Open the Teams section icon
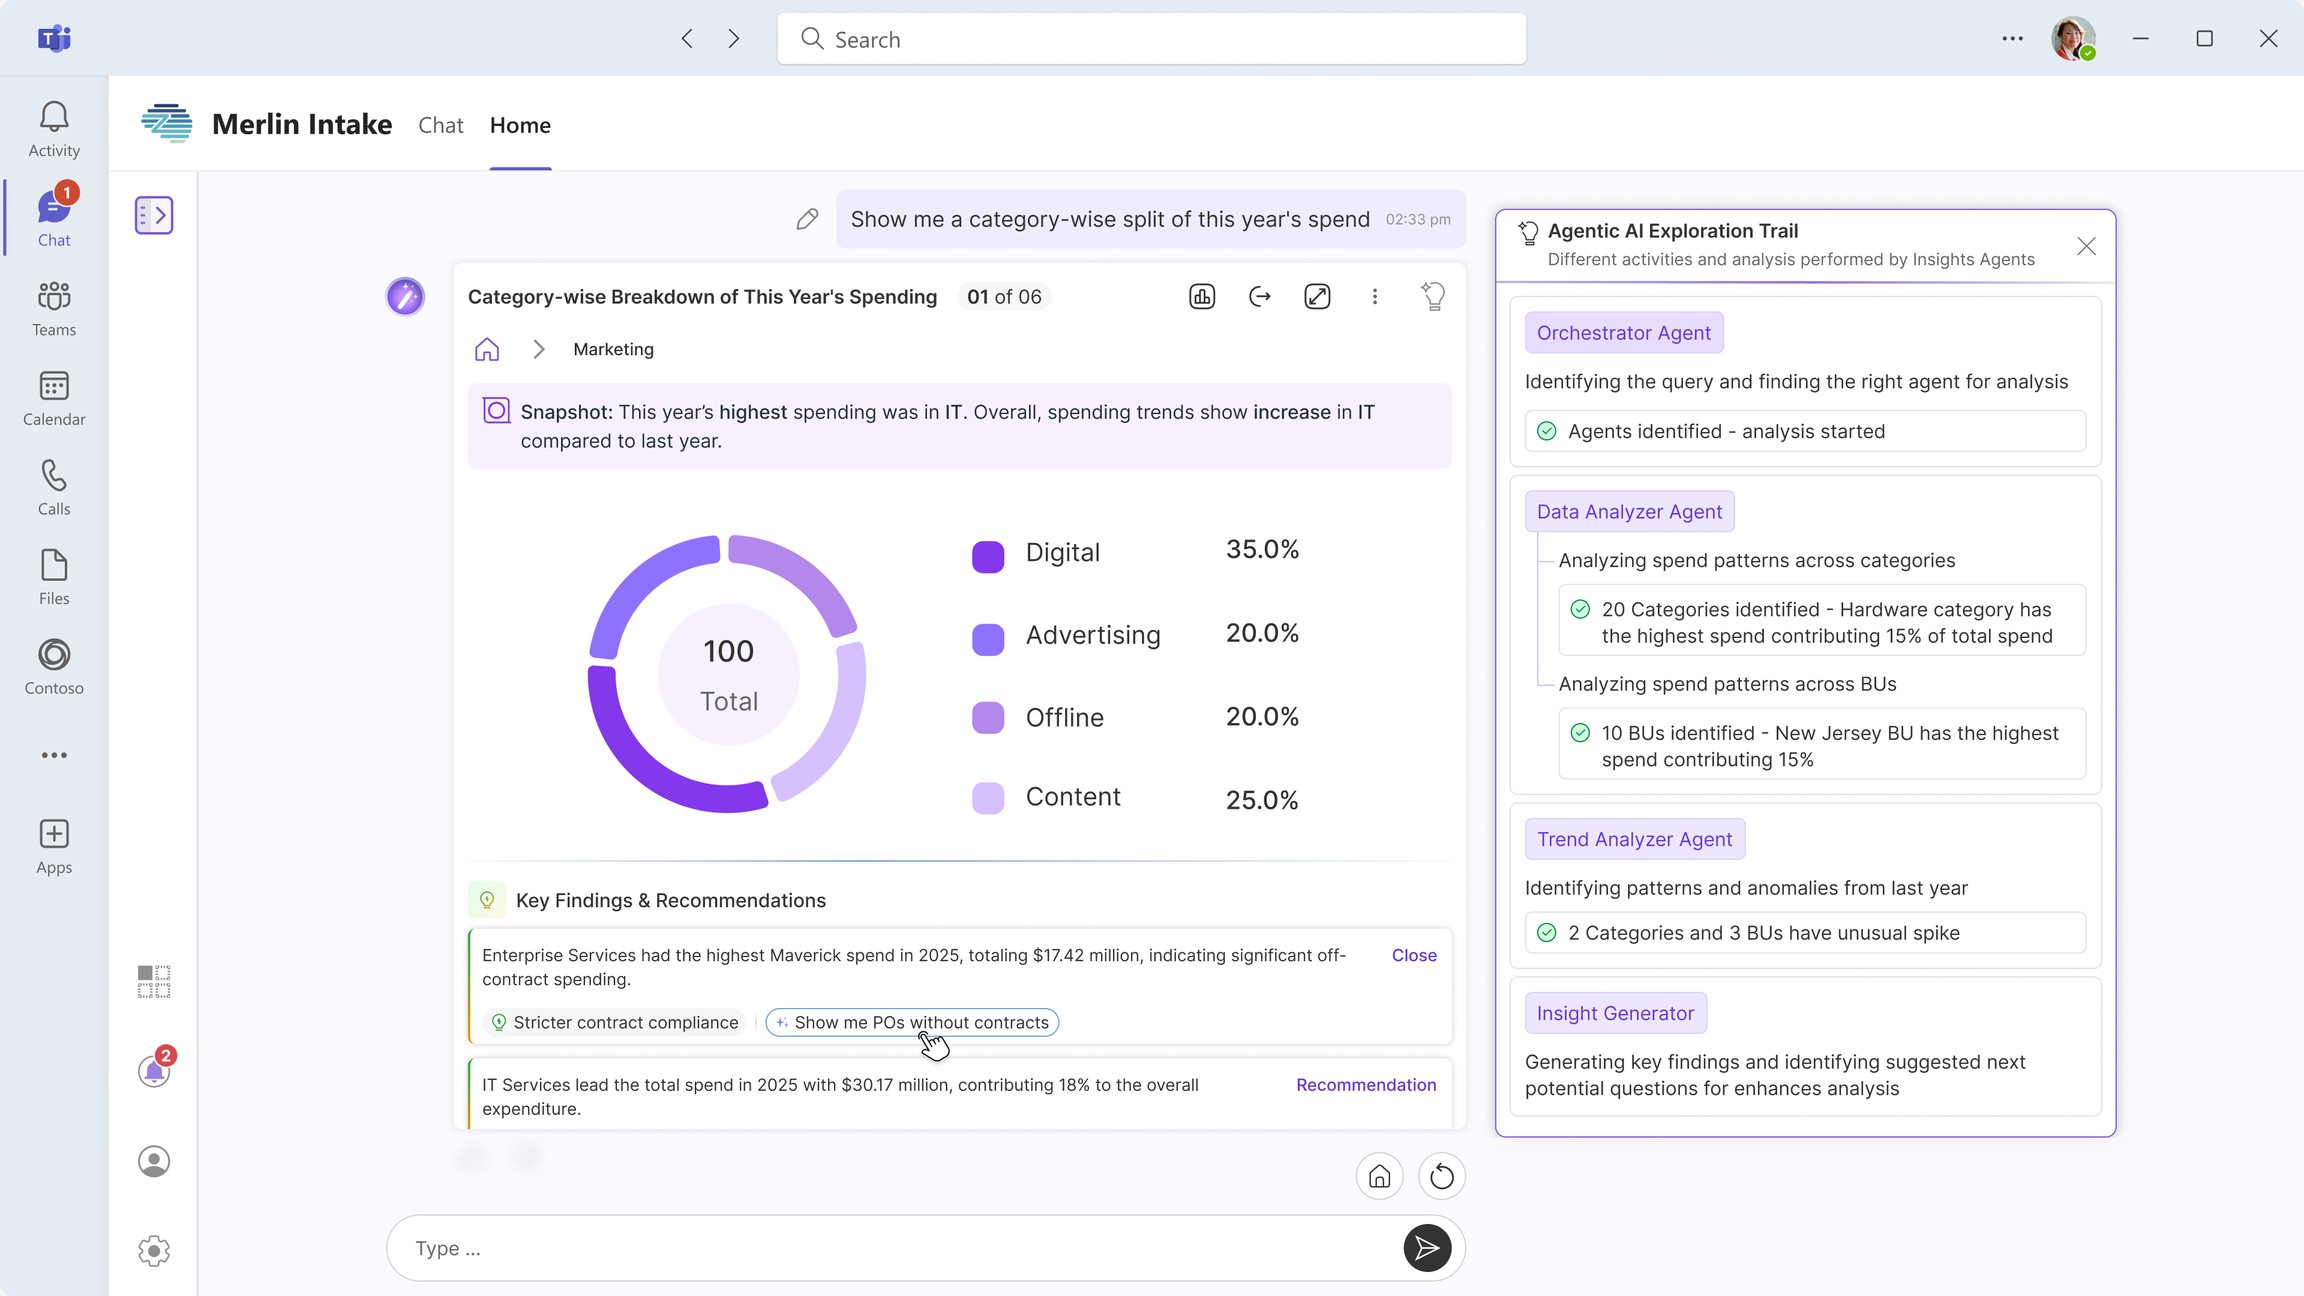 pos(54,309)
